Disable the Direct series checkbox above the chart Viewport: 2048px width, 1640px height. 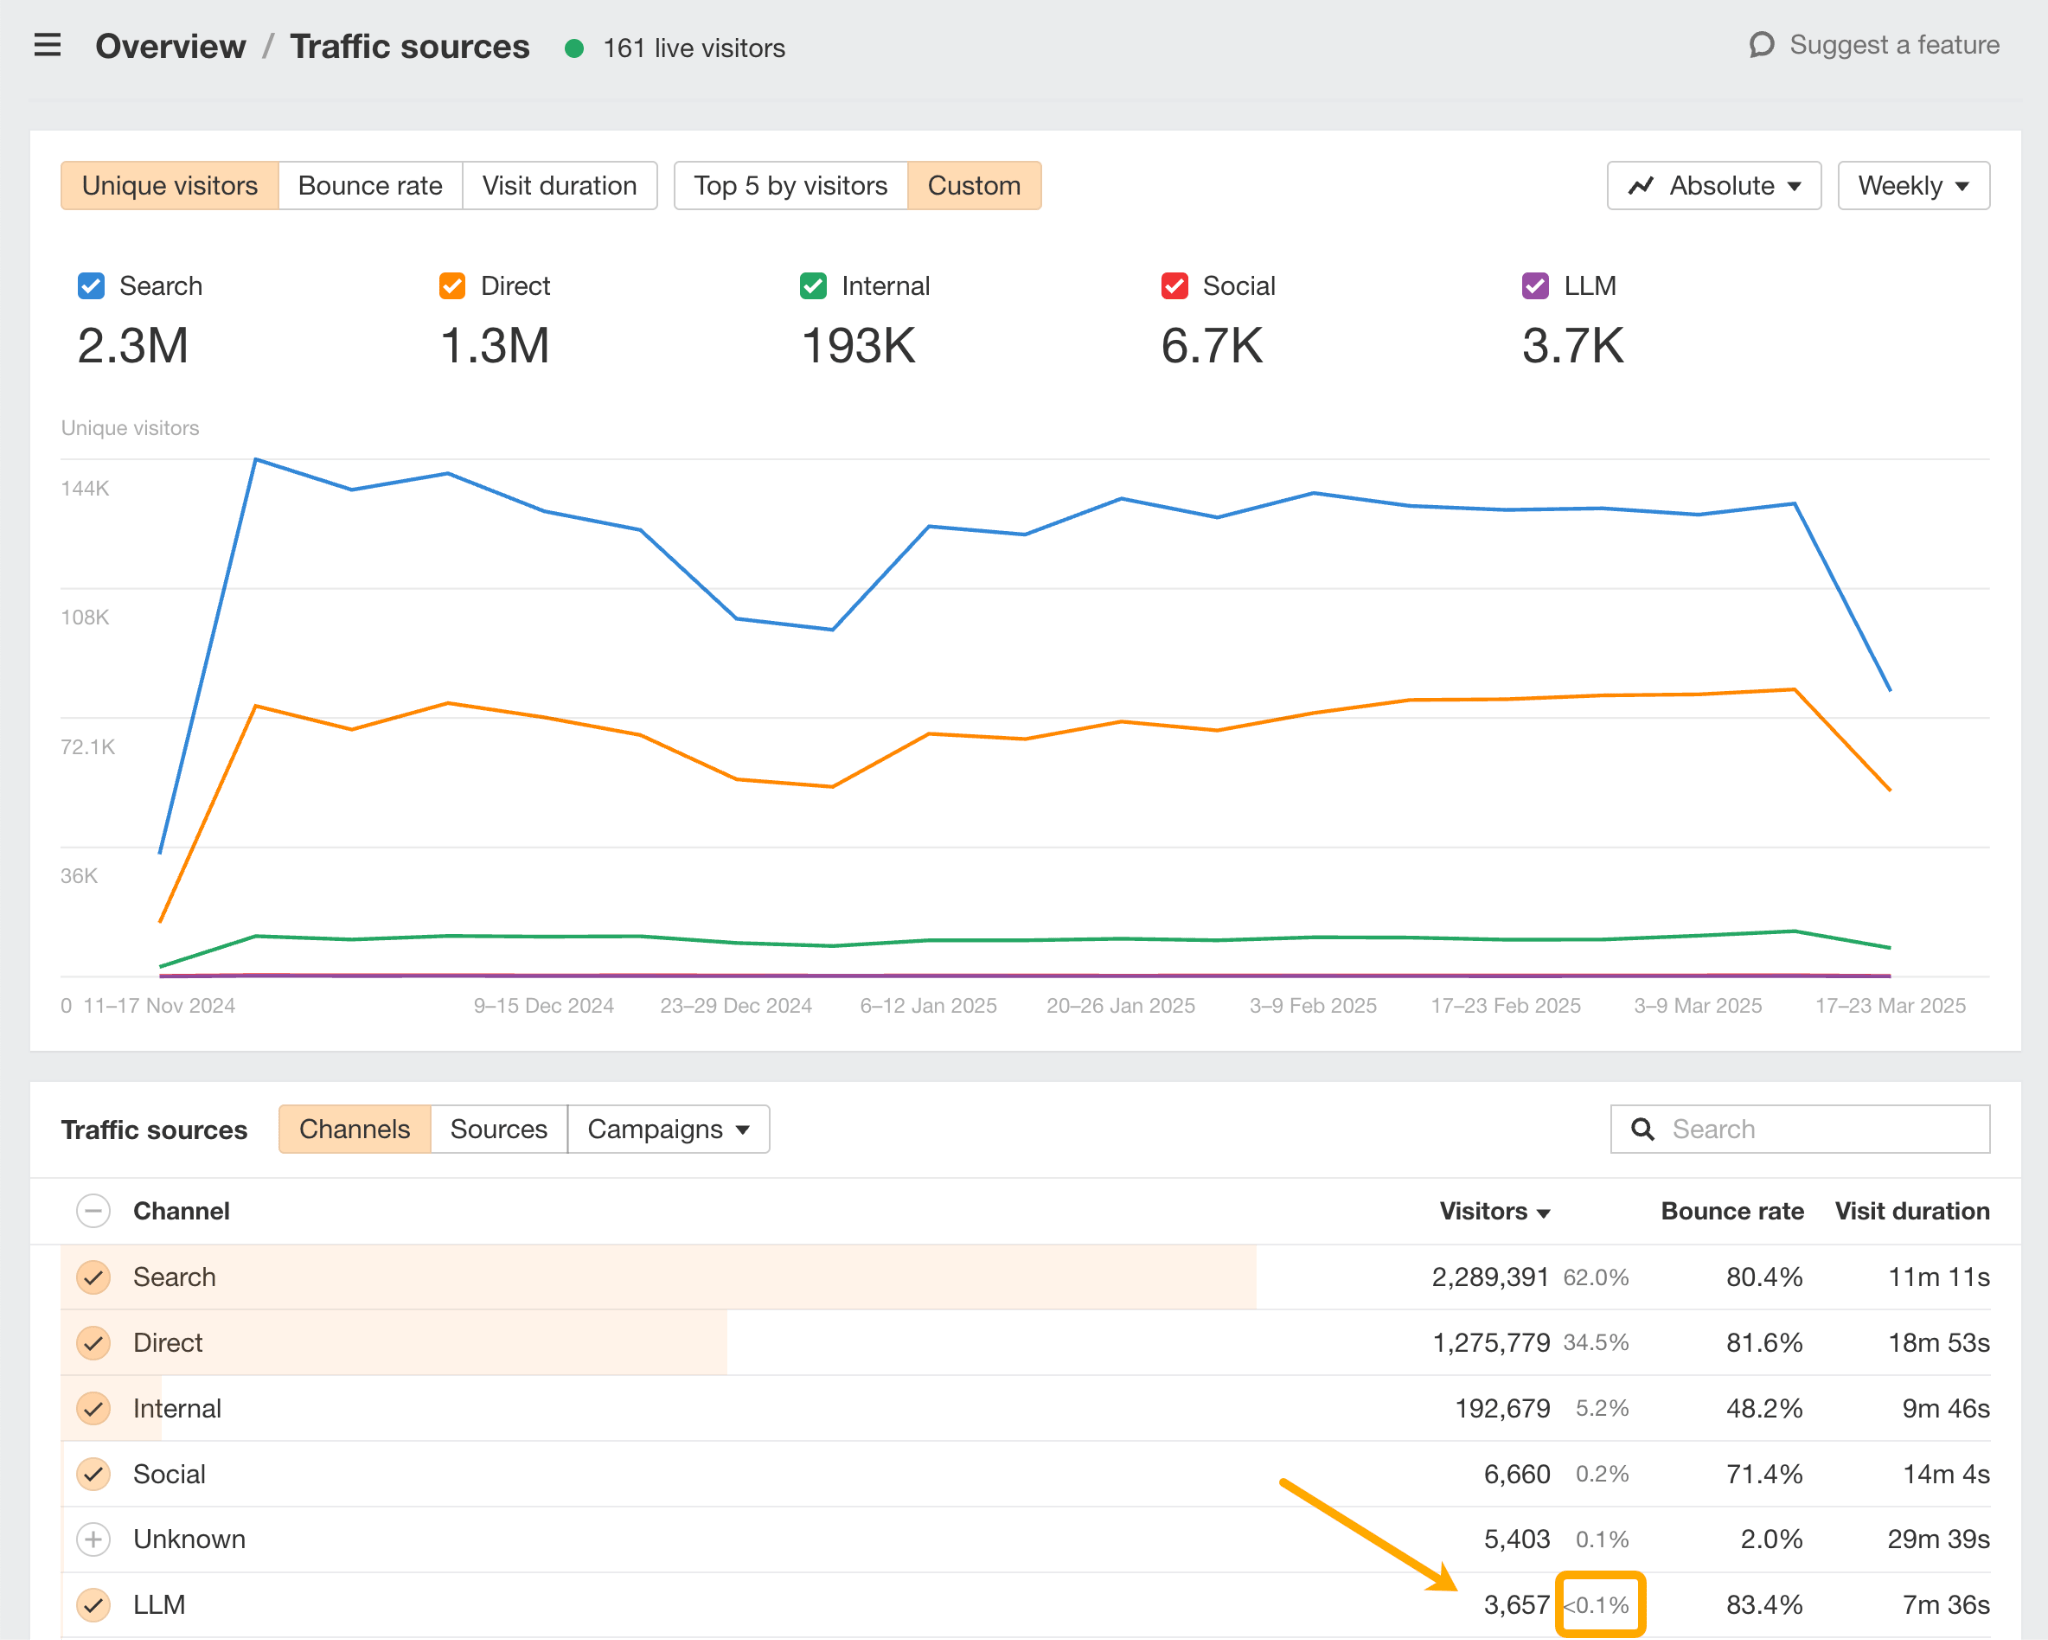pos(451,285)
